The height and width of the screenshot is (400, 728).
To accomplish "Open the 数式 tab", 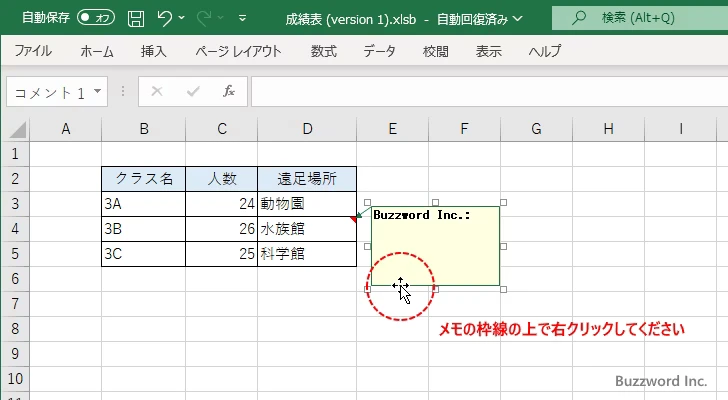I will coord(324,51).
